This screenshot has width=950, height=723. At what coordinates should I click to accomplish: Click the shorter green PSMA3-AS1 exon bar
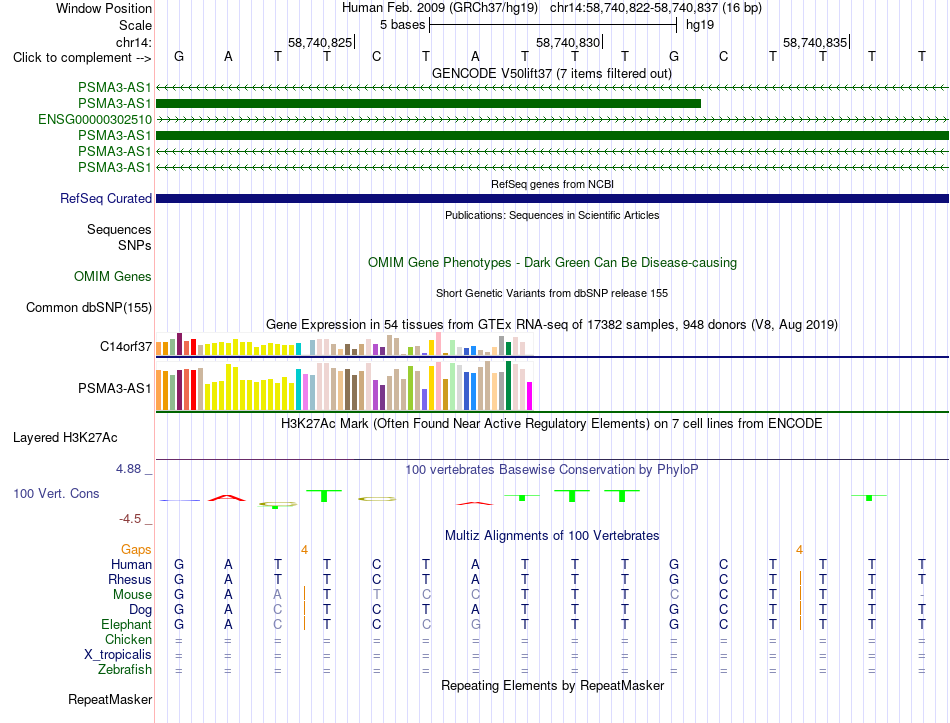(428, 104)
